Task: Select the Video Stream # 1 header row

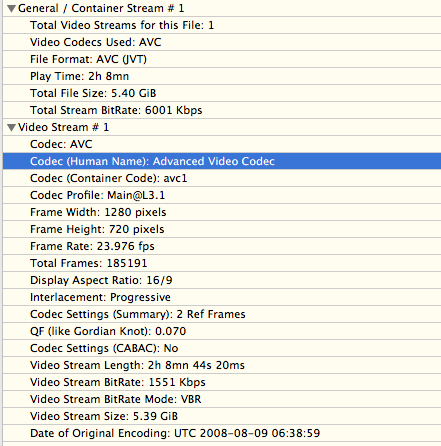Action: (222, 127)
